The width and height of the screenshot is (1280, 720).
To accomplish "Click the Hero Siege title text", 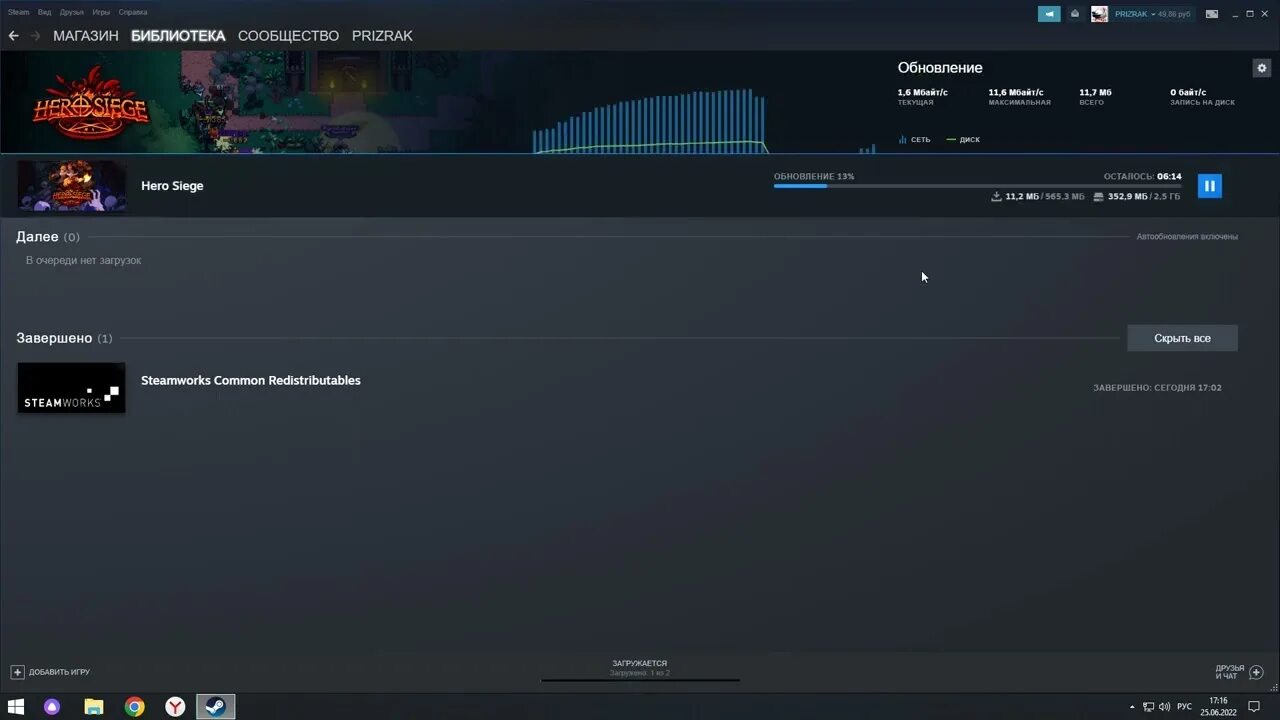I will (x=172, y=186).
